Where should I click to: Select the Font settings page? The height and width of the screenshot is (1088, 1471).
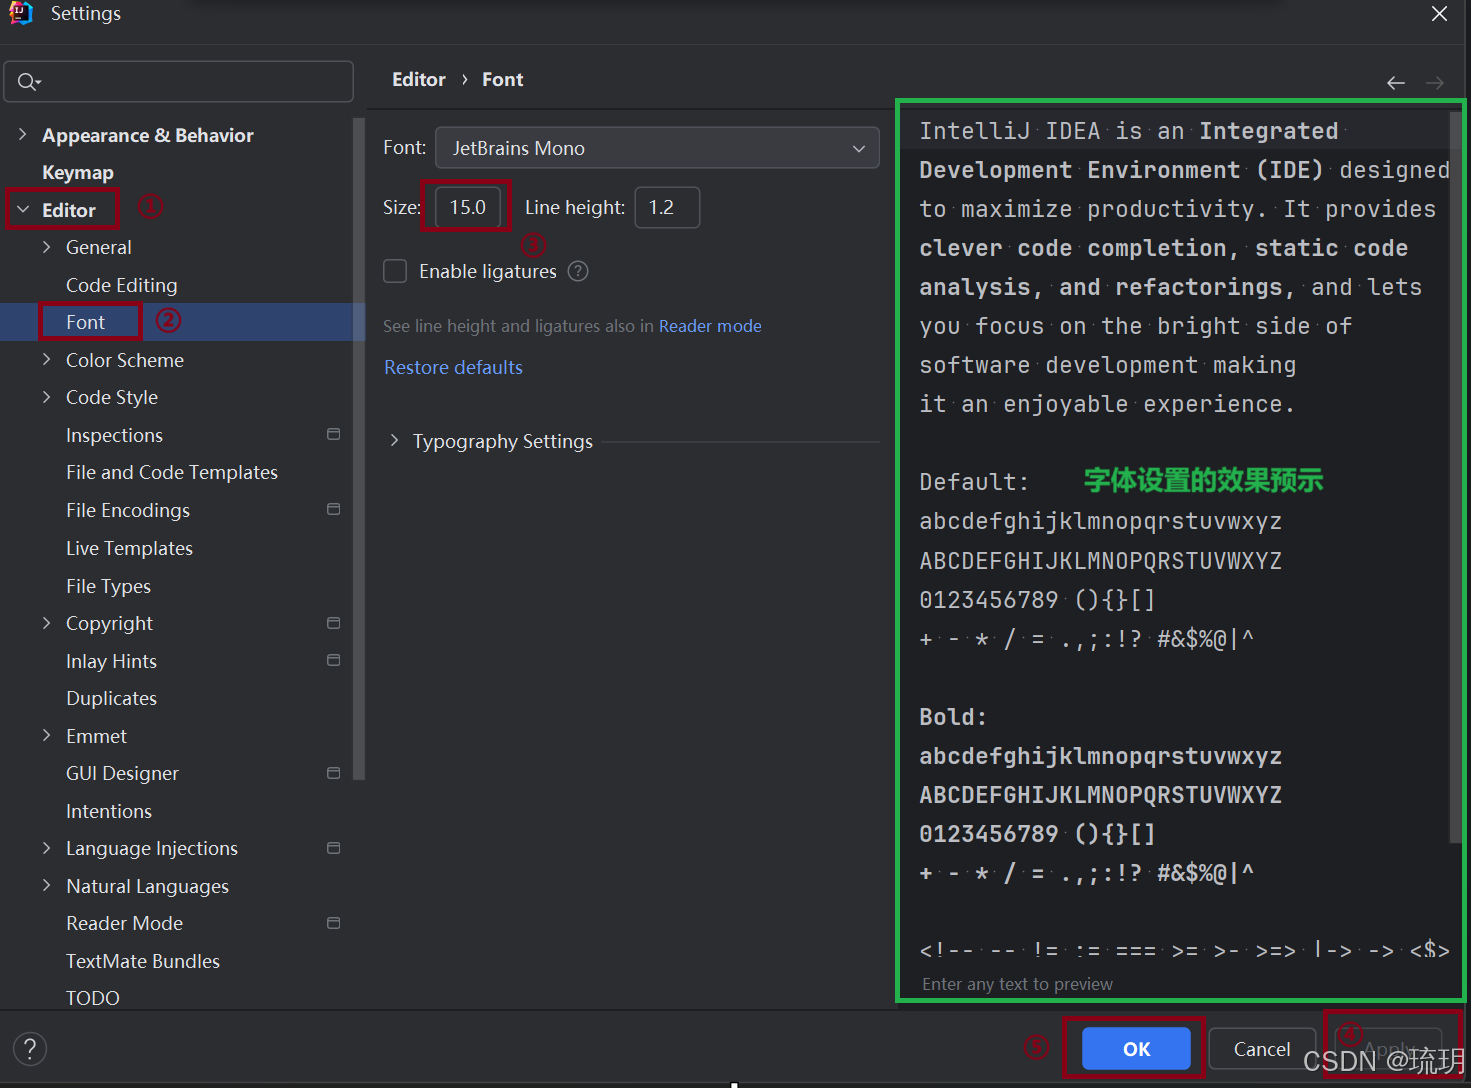pyautogui.click(x=85, y=322)
